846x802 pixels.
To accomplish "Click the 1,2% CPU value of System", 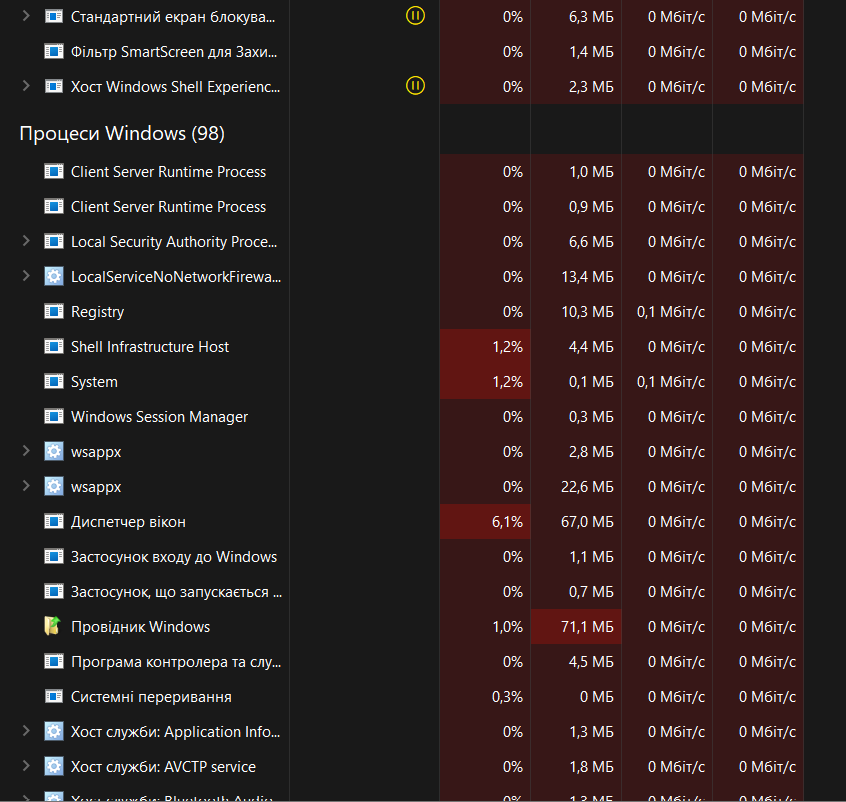I will (507, 382).
